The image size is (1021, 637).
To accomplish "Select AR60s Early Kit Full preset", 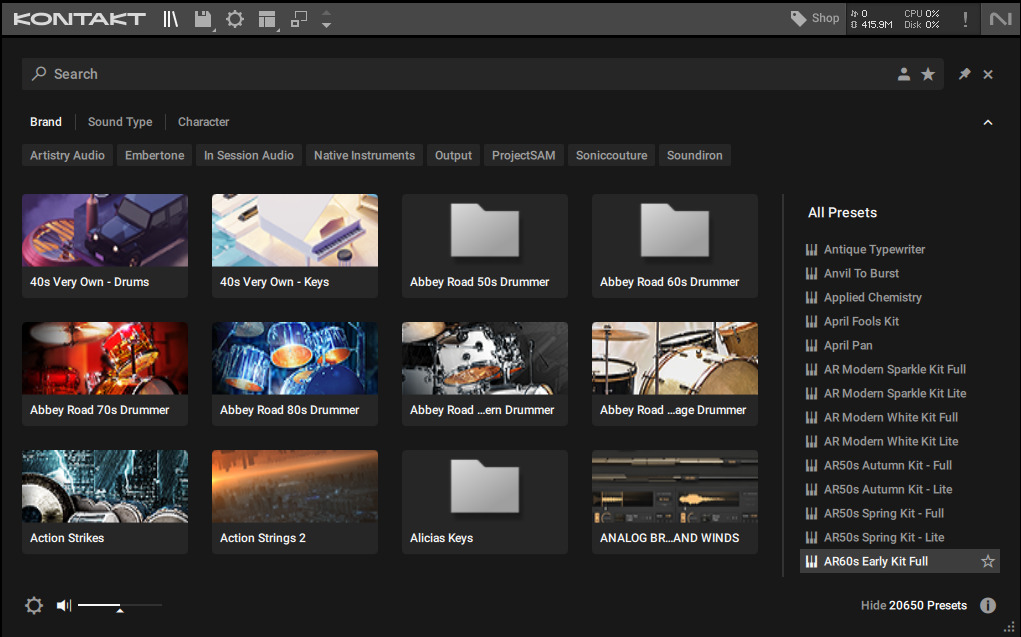I will pos(900,561).
